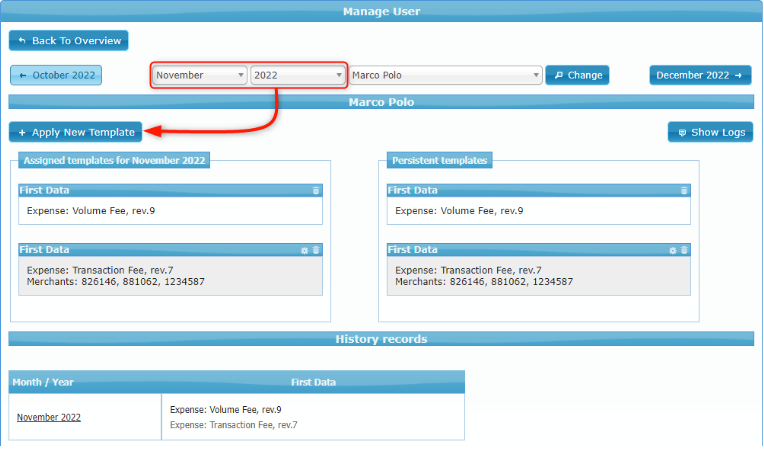Click the Manage User title bar
The width and height of the screenshot is (764, 452).
(381, 11)
